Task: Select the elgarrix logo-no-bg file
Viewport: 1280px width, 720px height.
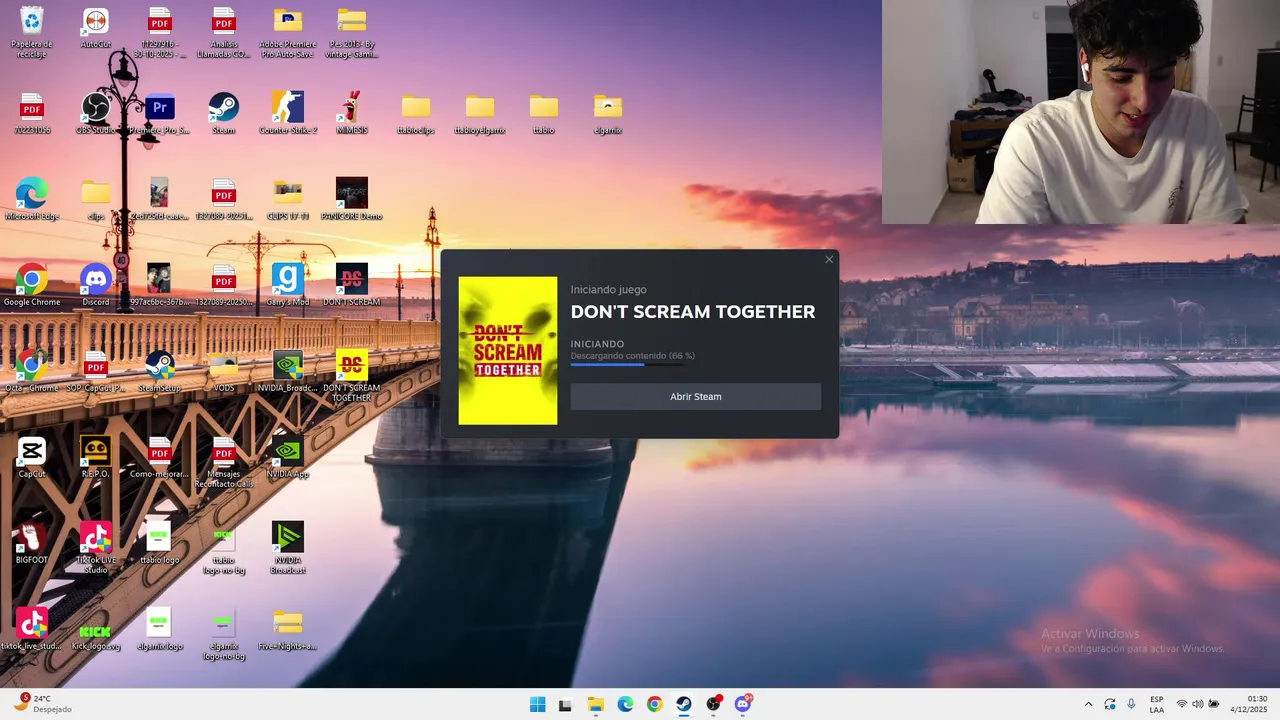Action: coord(224,634)
